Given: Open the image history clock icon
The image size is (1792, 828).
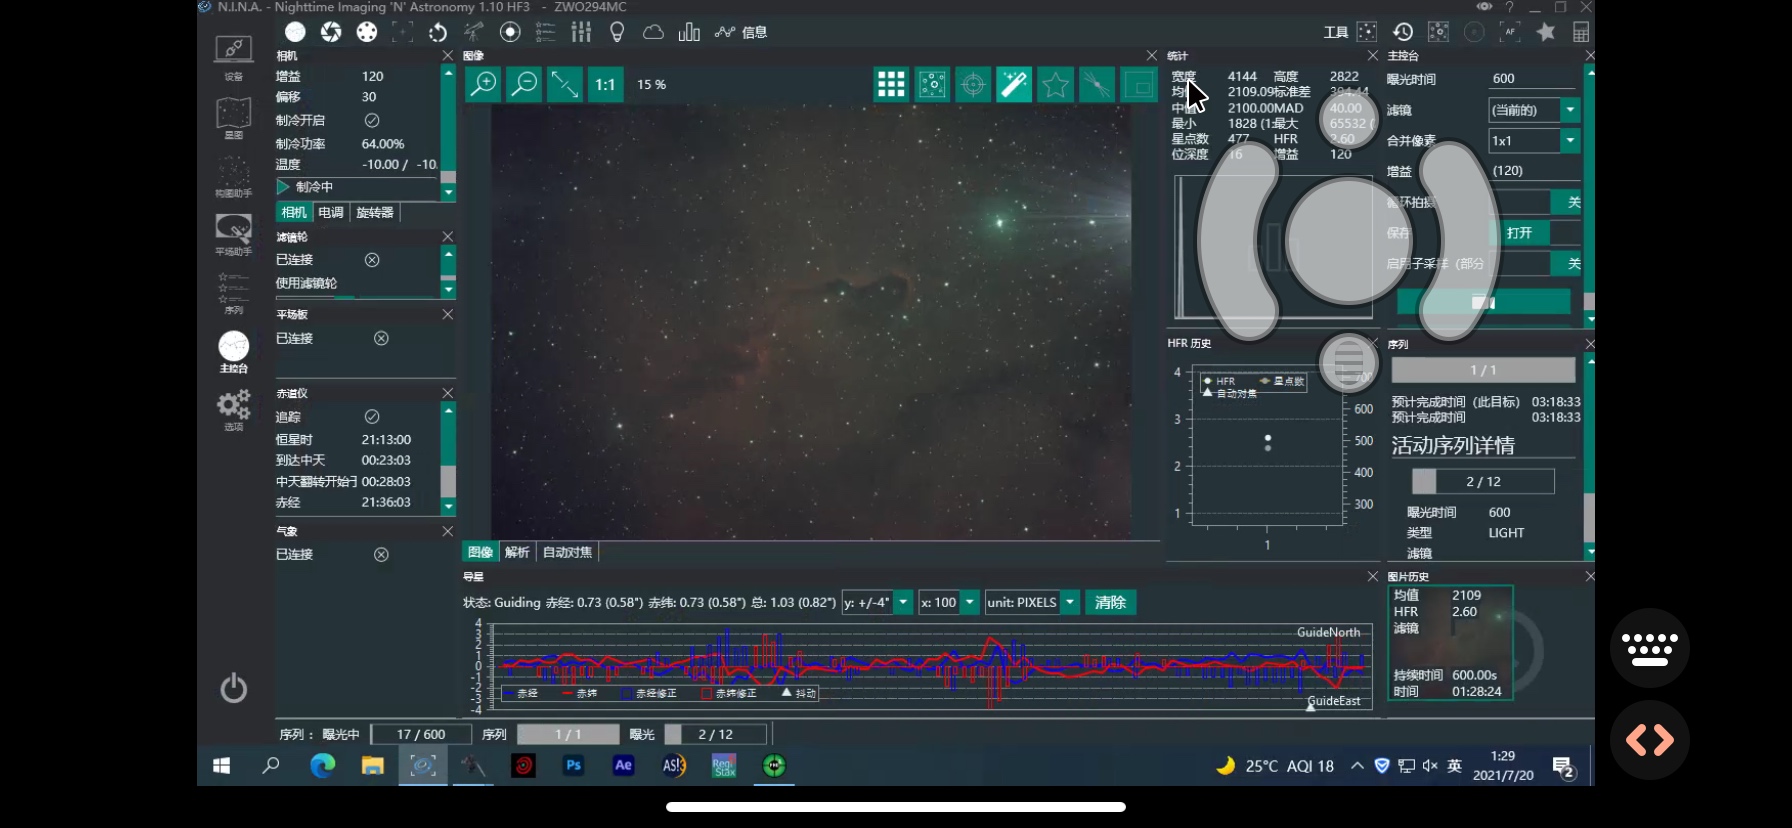Looking at the screenshot, I should pyautogui.click(x=1403, y=32).
